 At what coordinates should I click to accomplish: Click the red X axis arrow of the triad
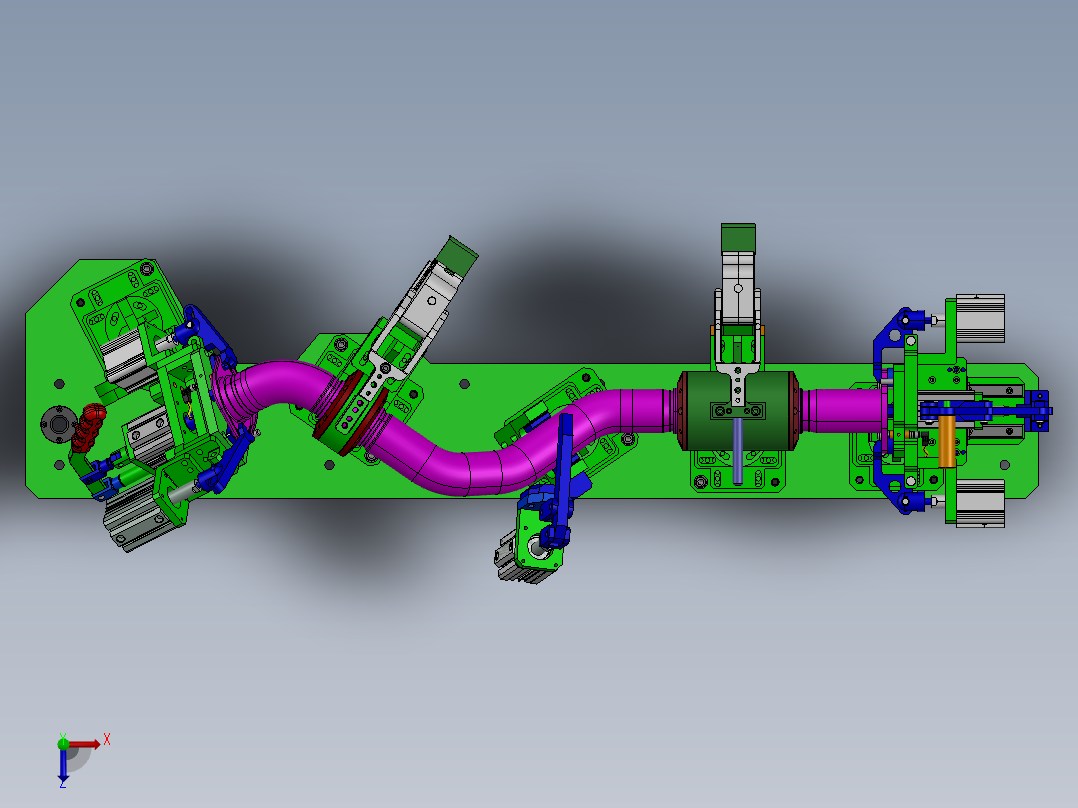[85, 744]
